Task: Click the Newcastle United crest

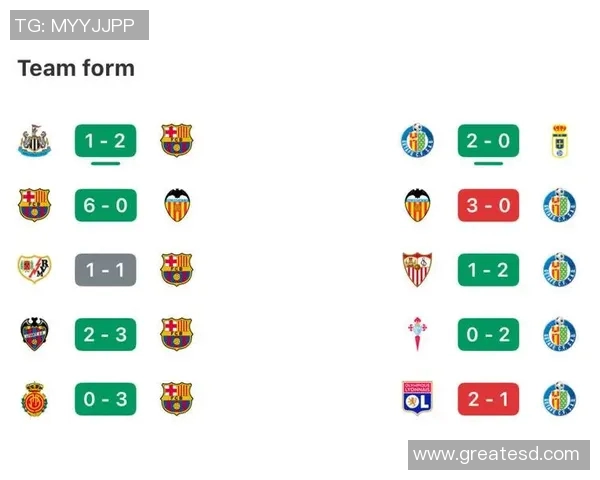Action: (x=34, y=141)
